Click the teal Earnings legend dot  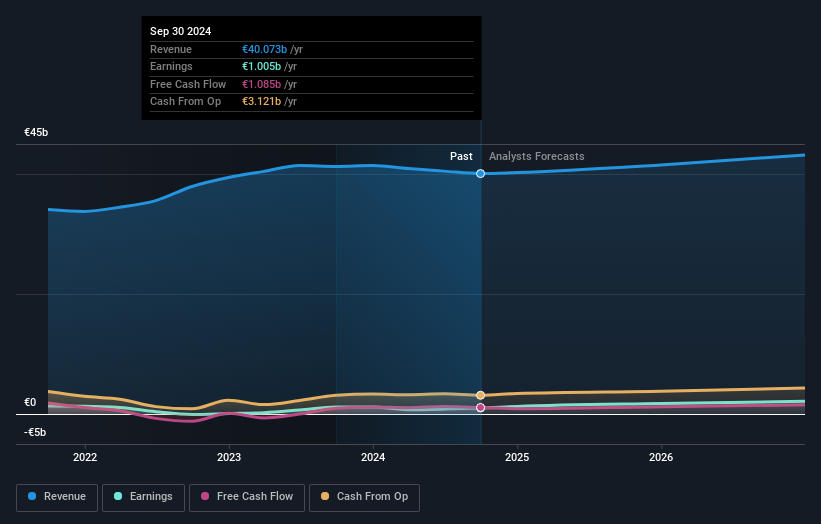pyautogui.click(x=118, y=496)
